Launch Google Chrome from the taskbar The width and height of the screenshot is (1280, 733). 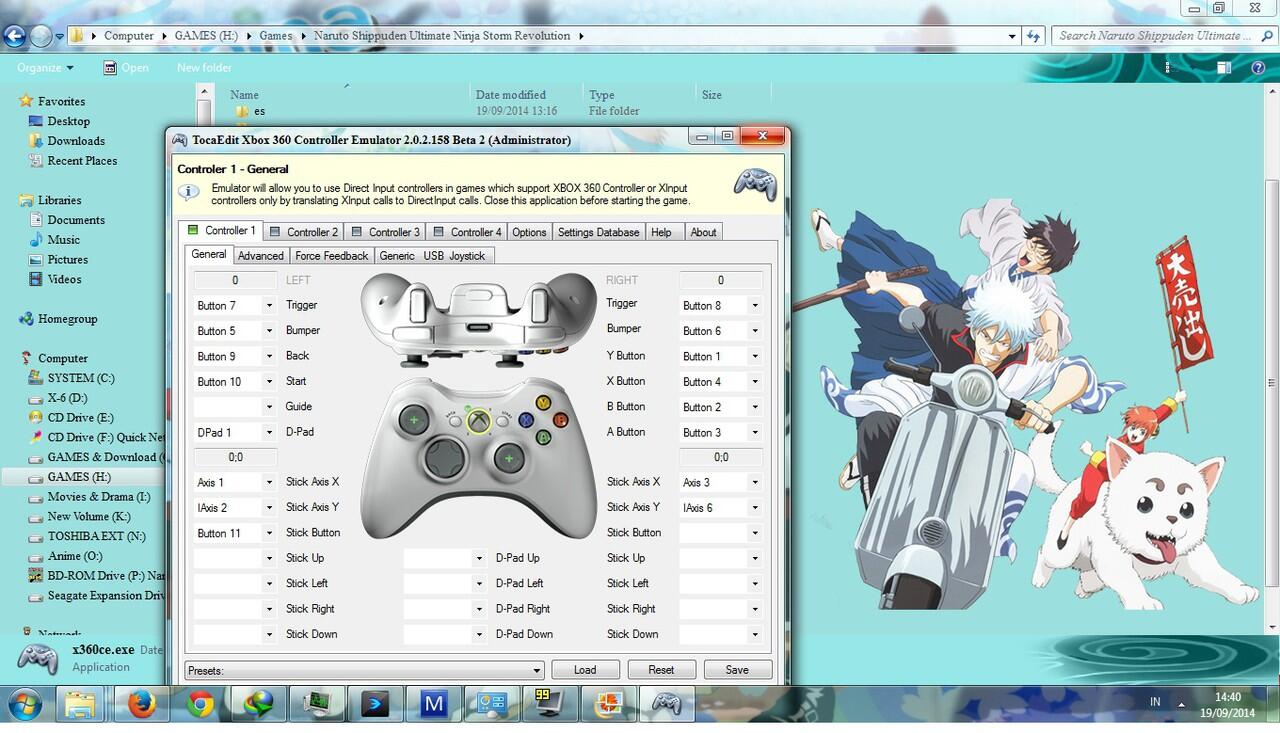tap(201, 704)
